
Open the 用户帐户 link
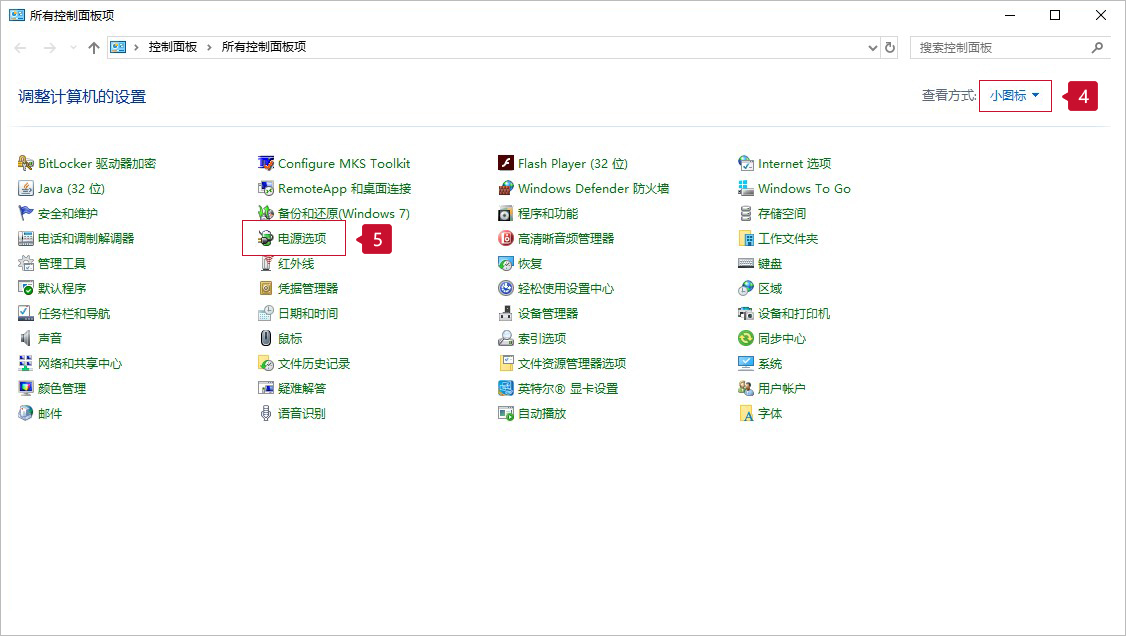click(781, 389)
